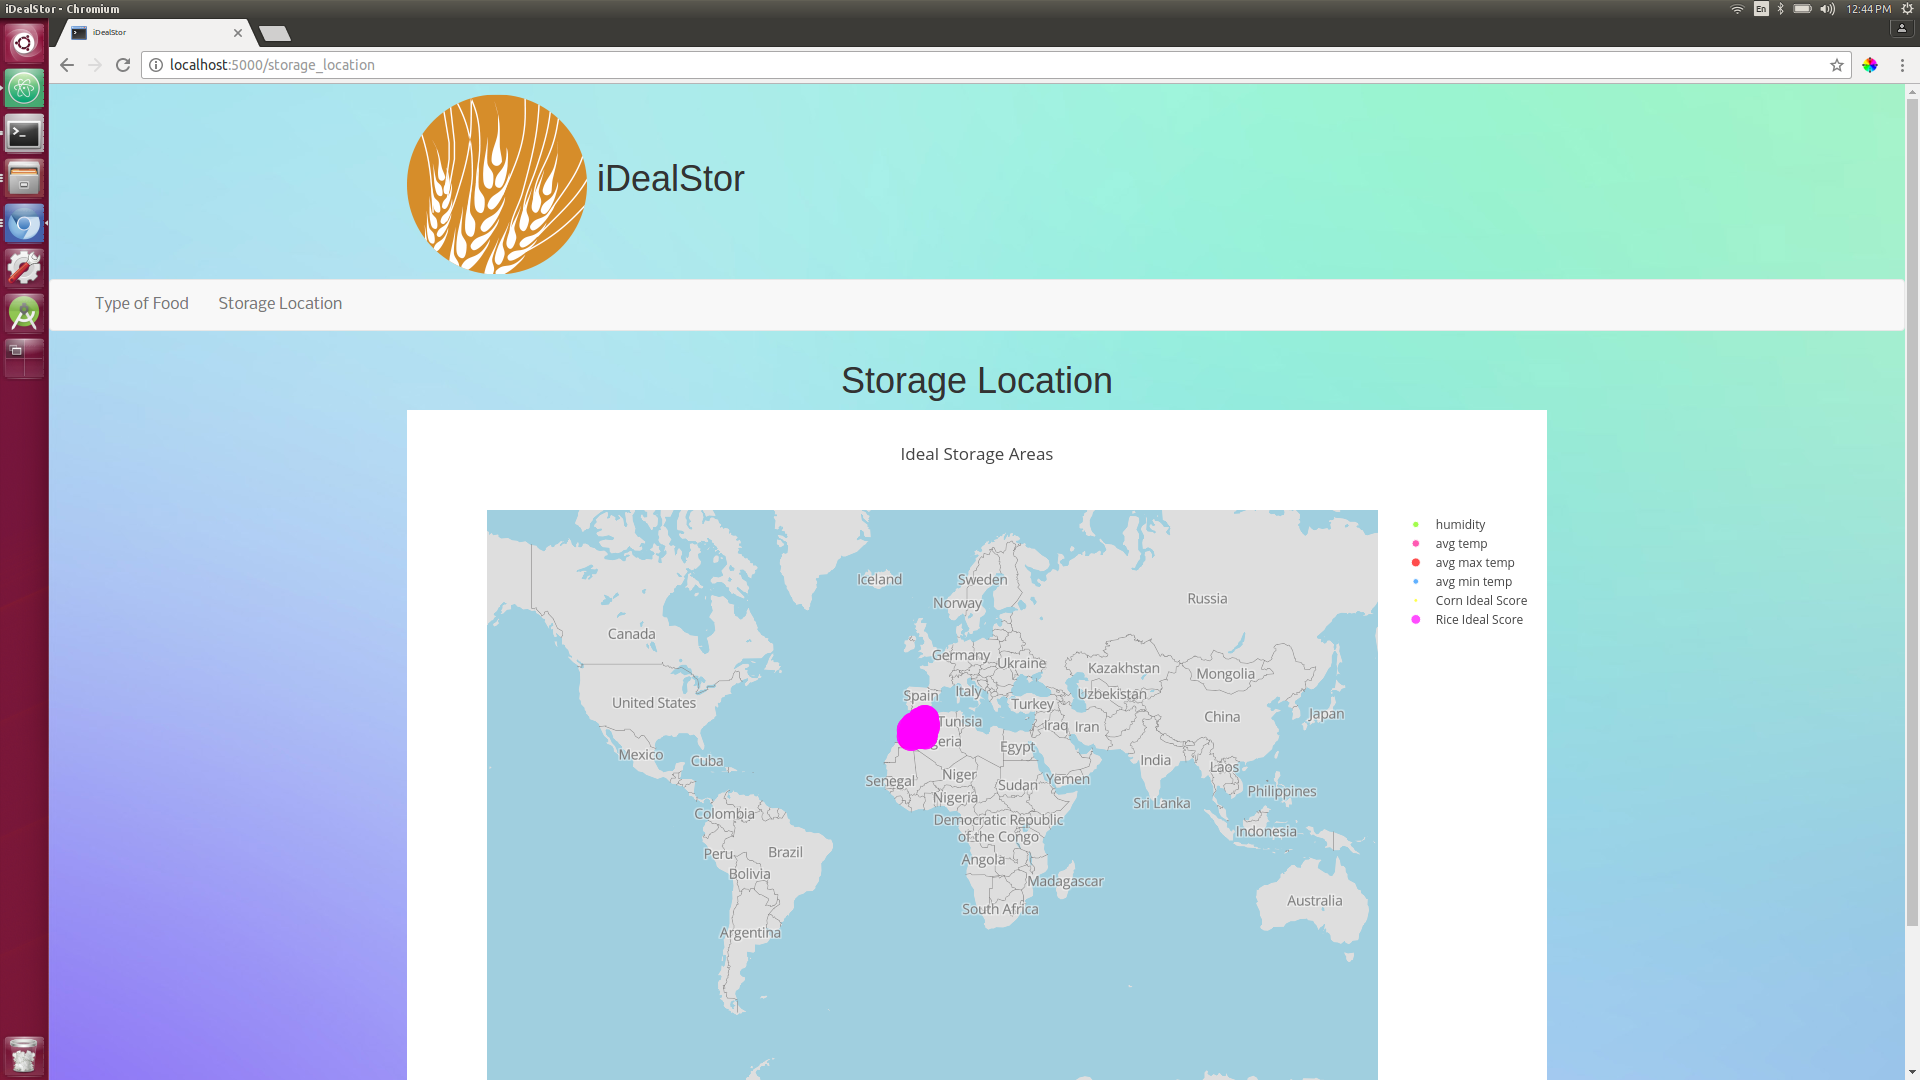
Task: Open the Trash in launcher
Action: coord(24,1055)
